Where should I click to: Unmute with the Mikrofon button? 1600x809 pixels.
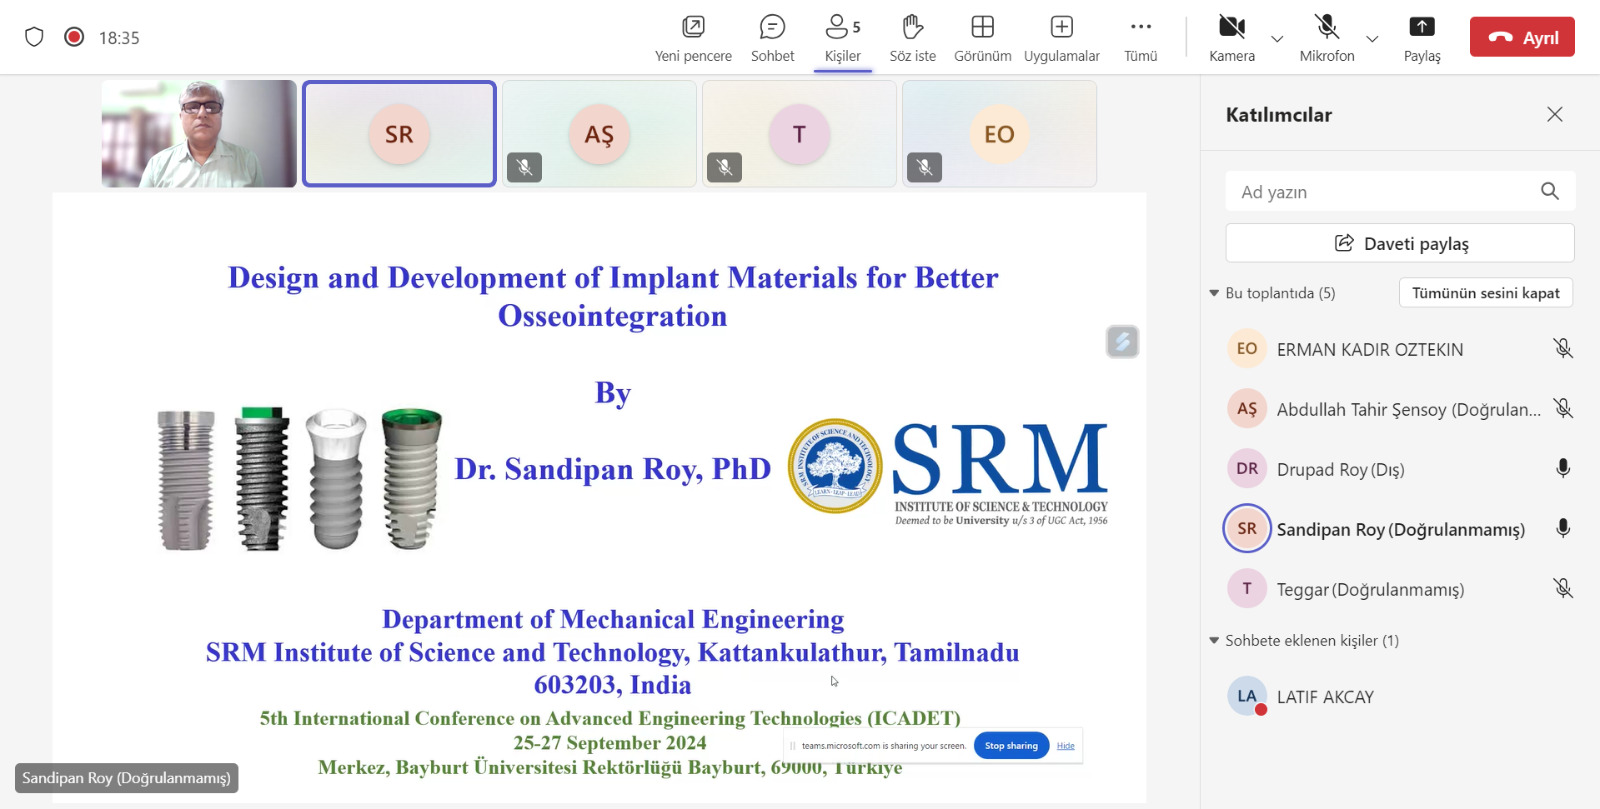tap(1326, 27)
